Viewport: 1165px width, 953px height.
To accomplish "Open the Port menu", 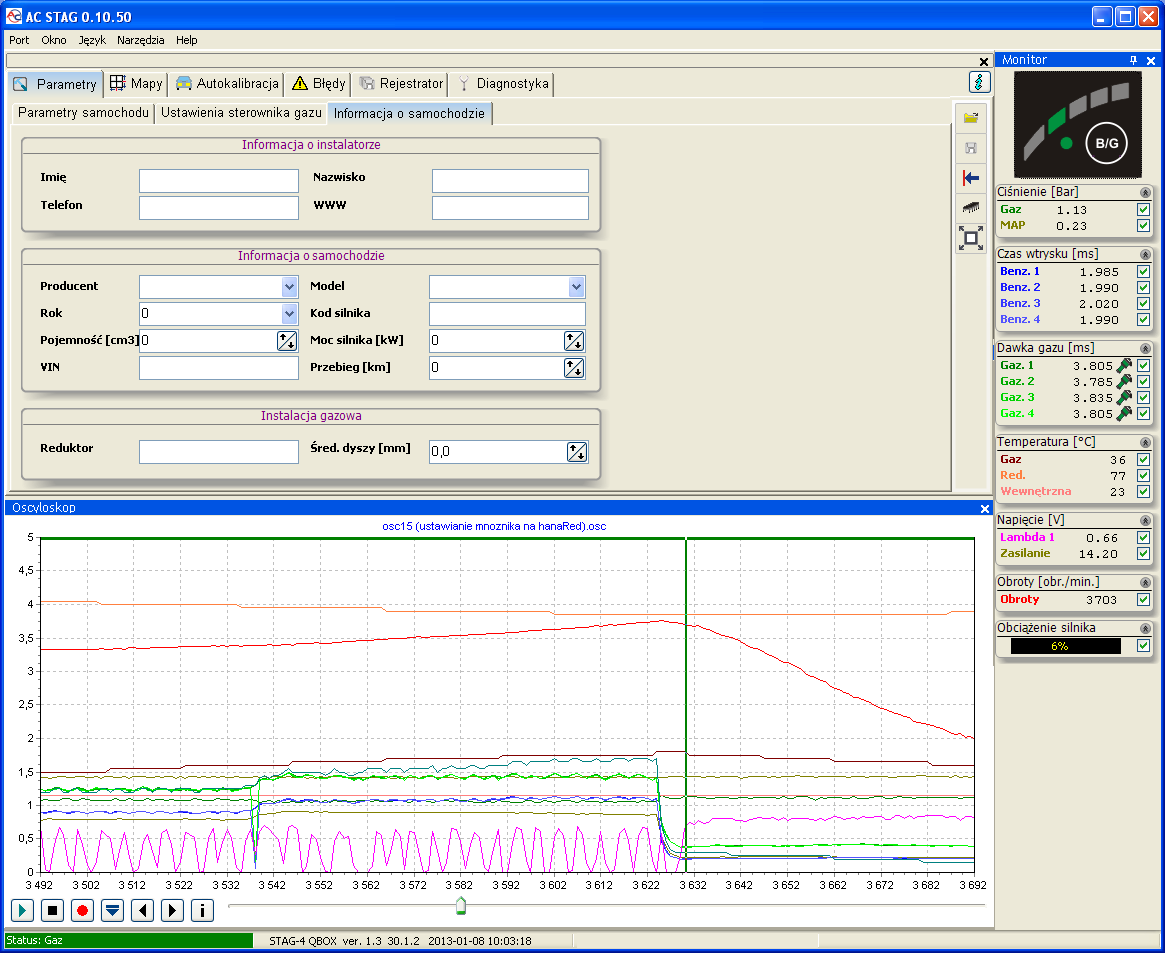I will click(19, 40).
